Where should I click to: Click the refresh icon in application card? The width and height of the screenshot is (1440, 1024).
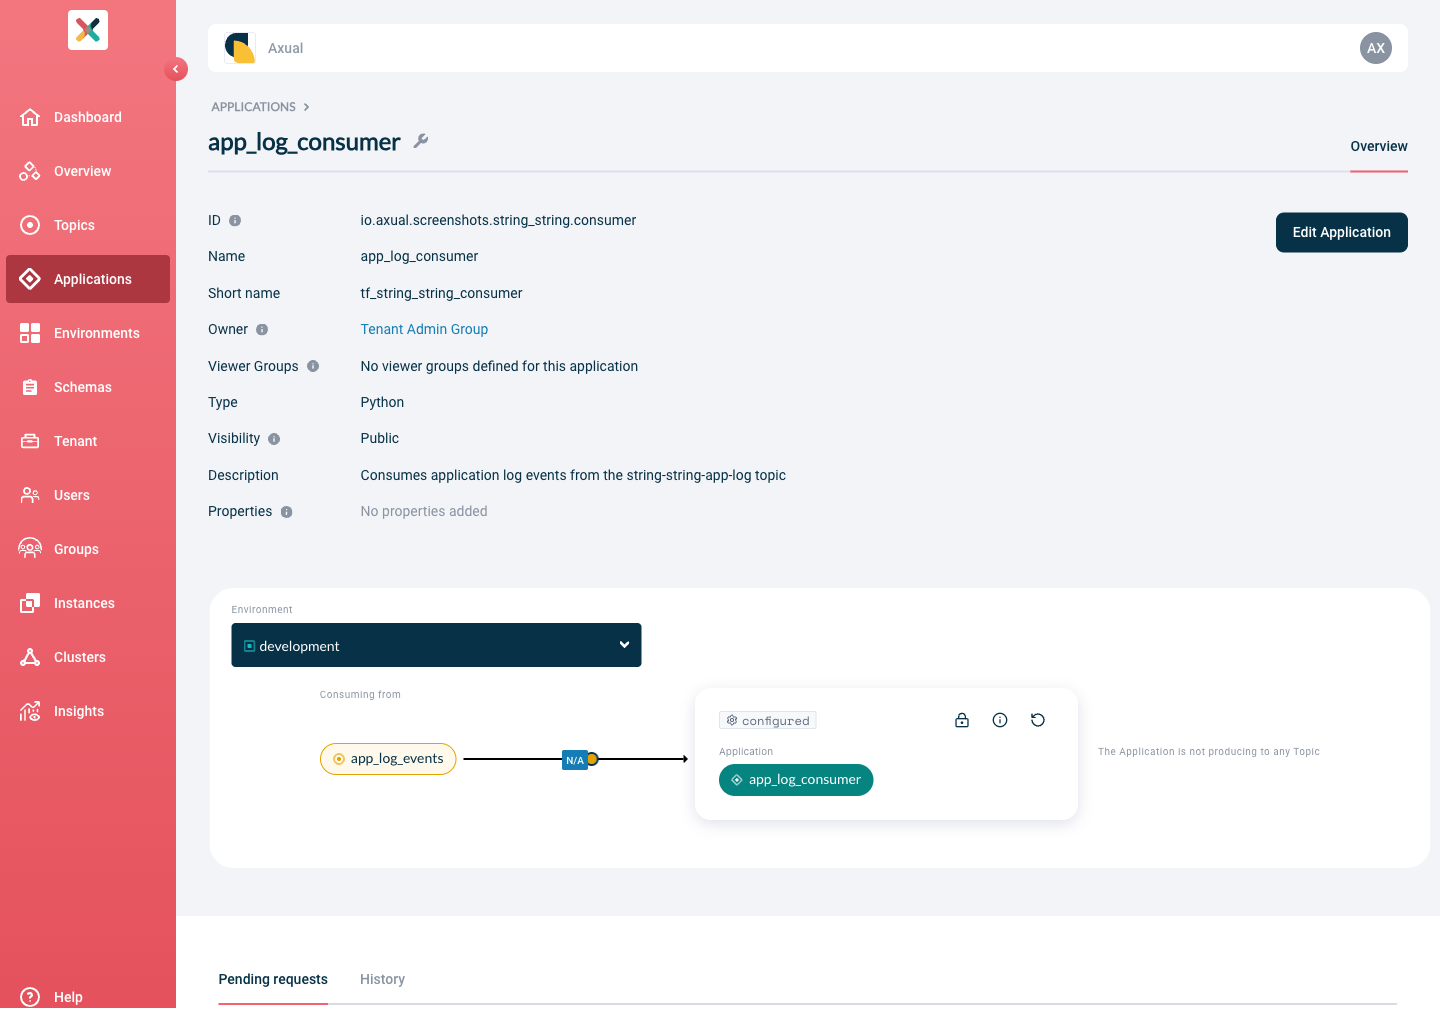(1038, 720)
